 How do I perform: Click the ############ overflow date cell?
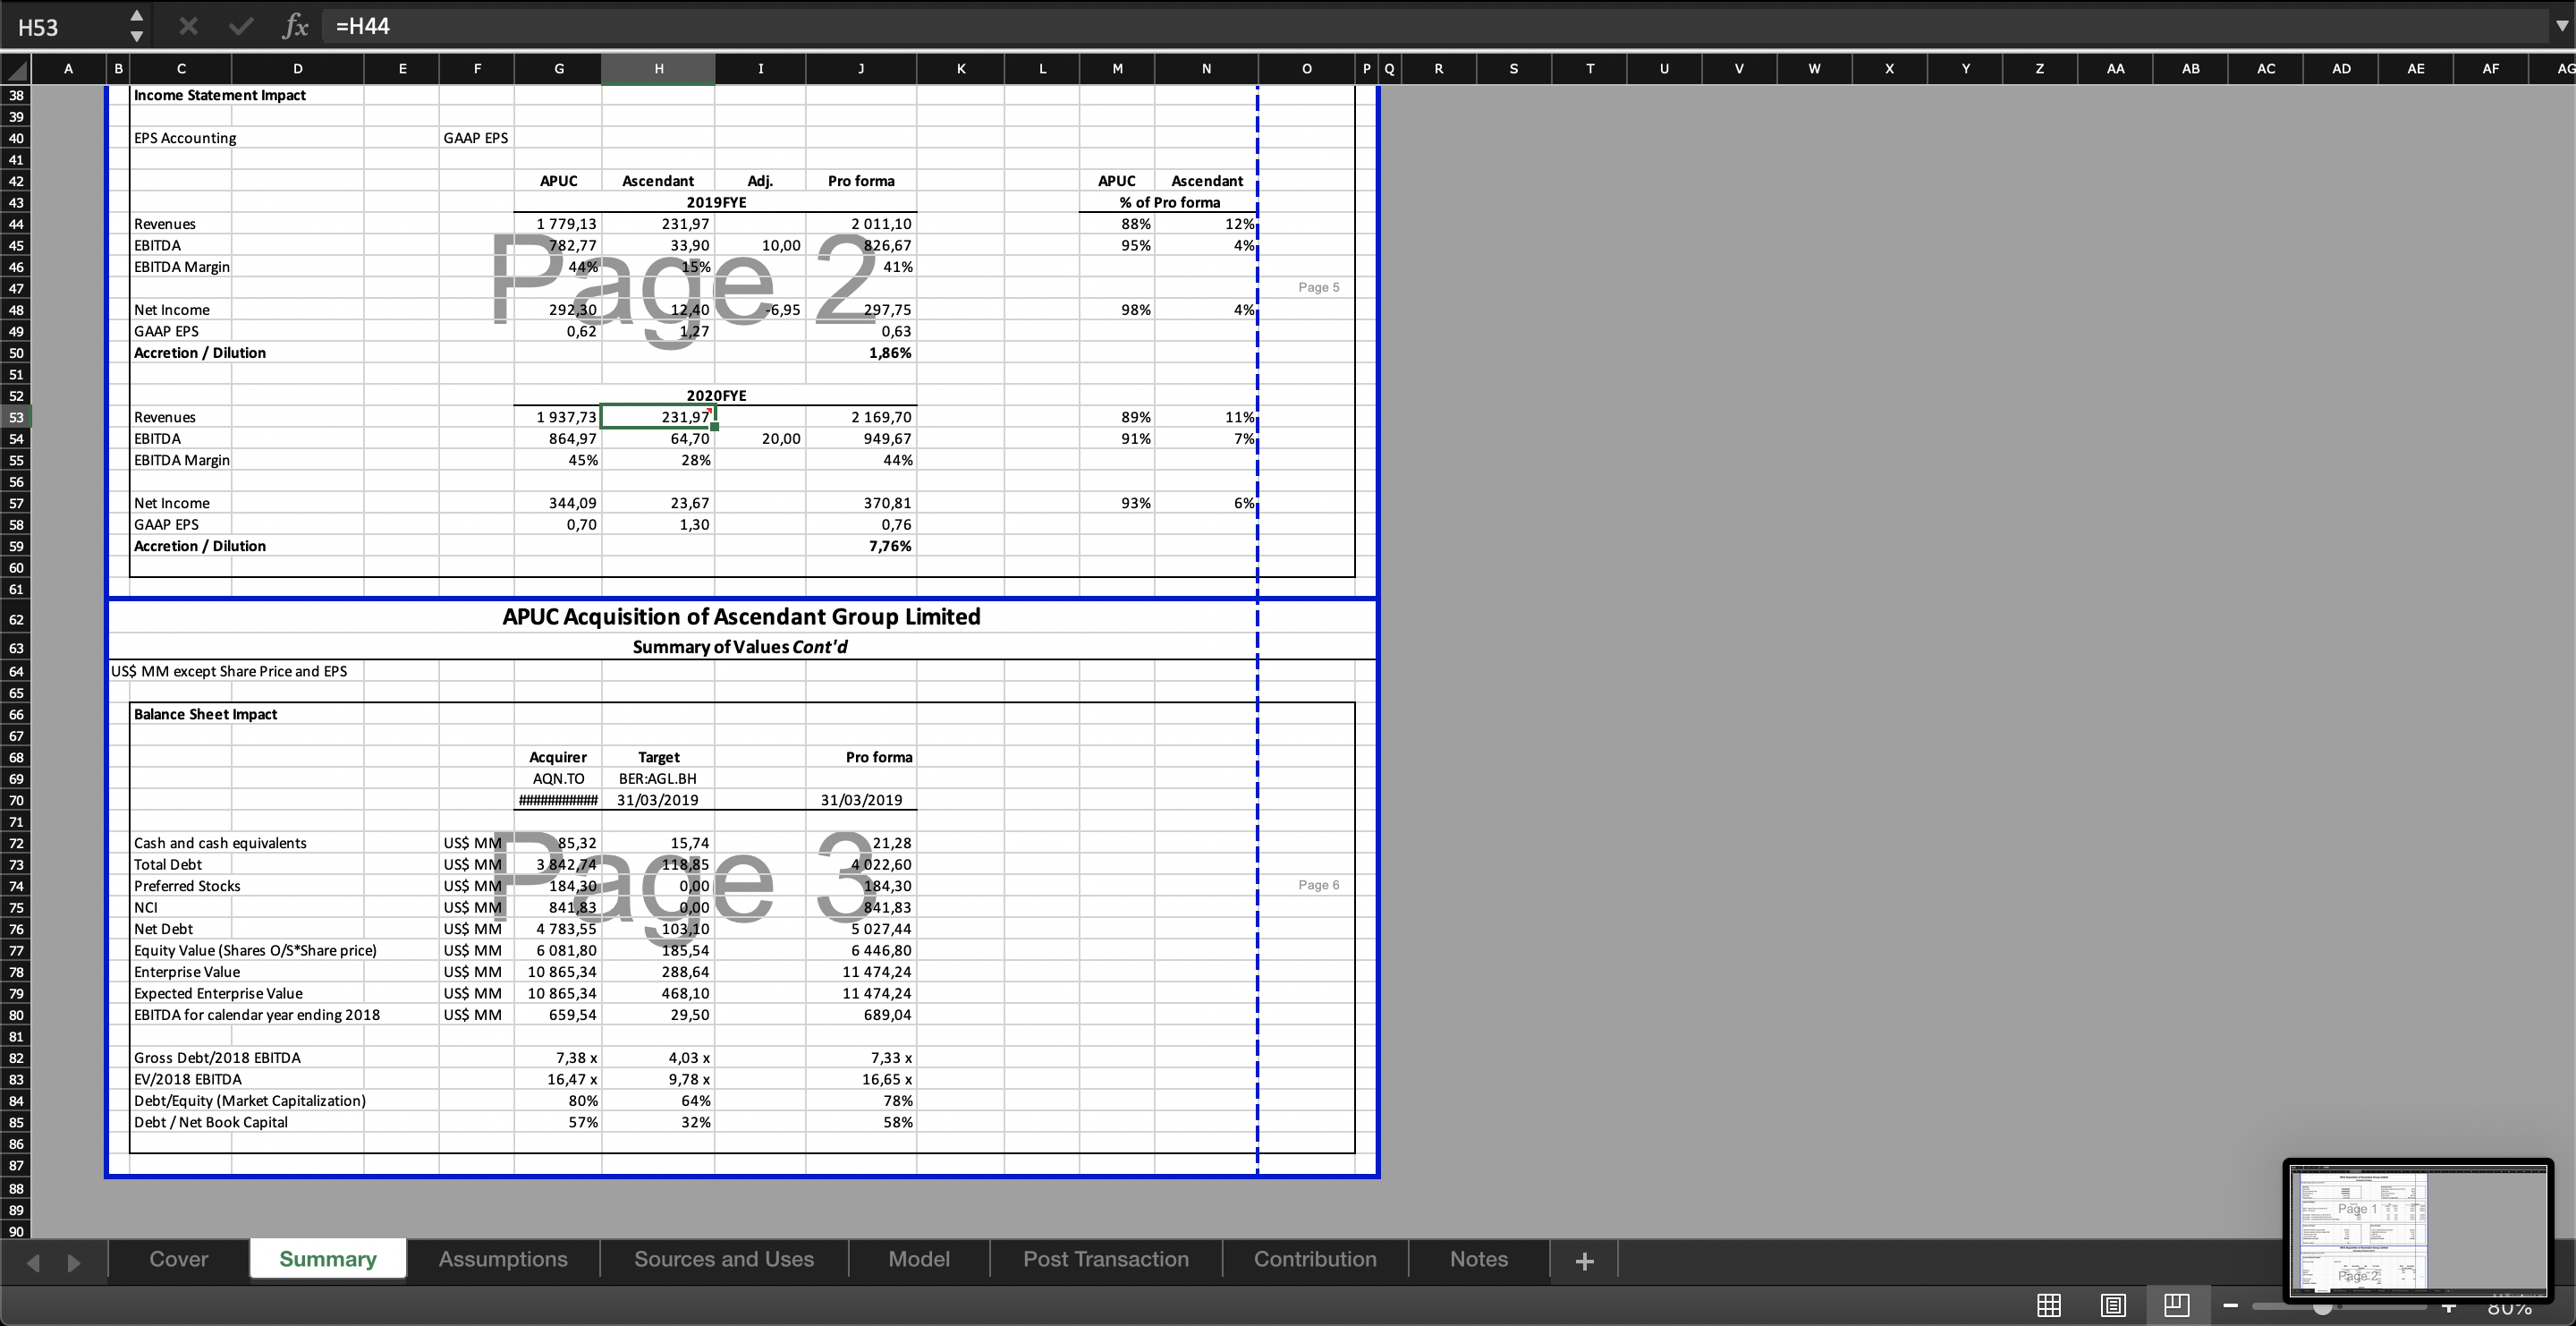558,800
